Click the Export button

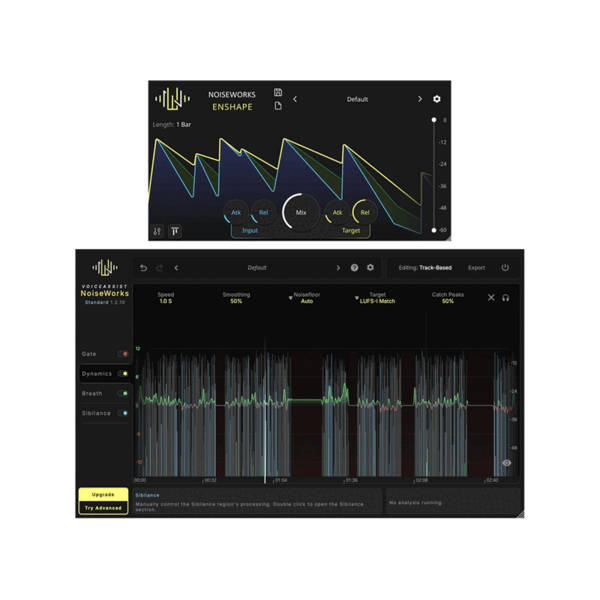476,268
